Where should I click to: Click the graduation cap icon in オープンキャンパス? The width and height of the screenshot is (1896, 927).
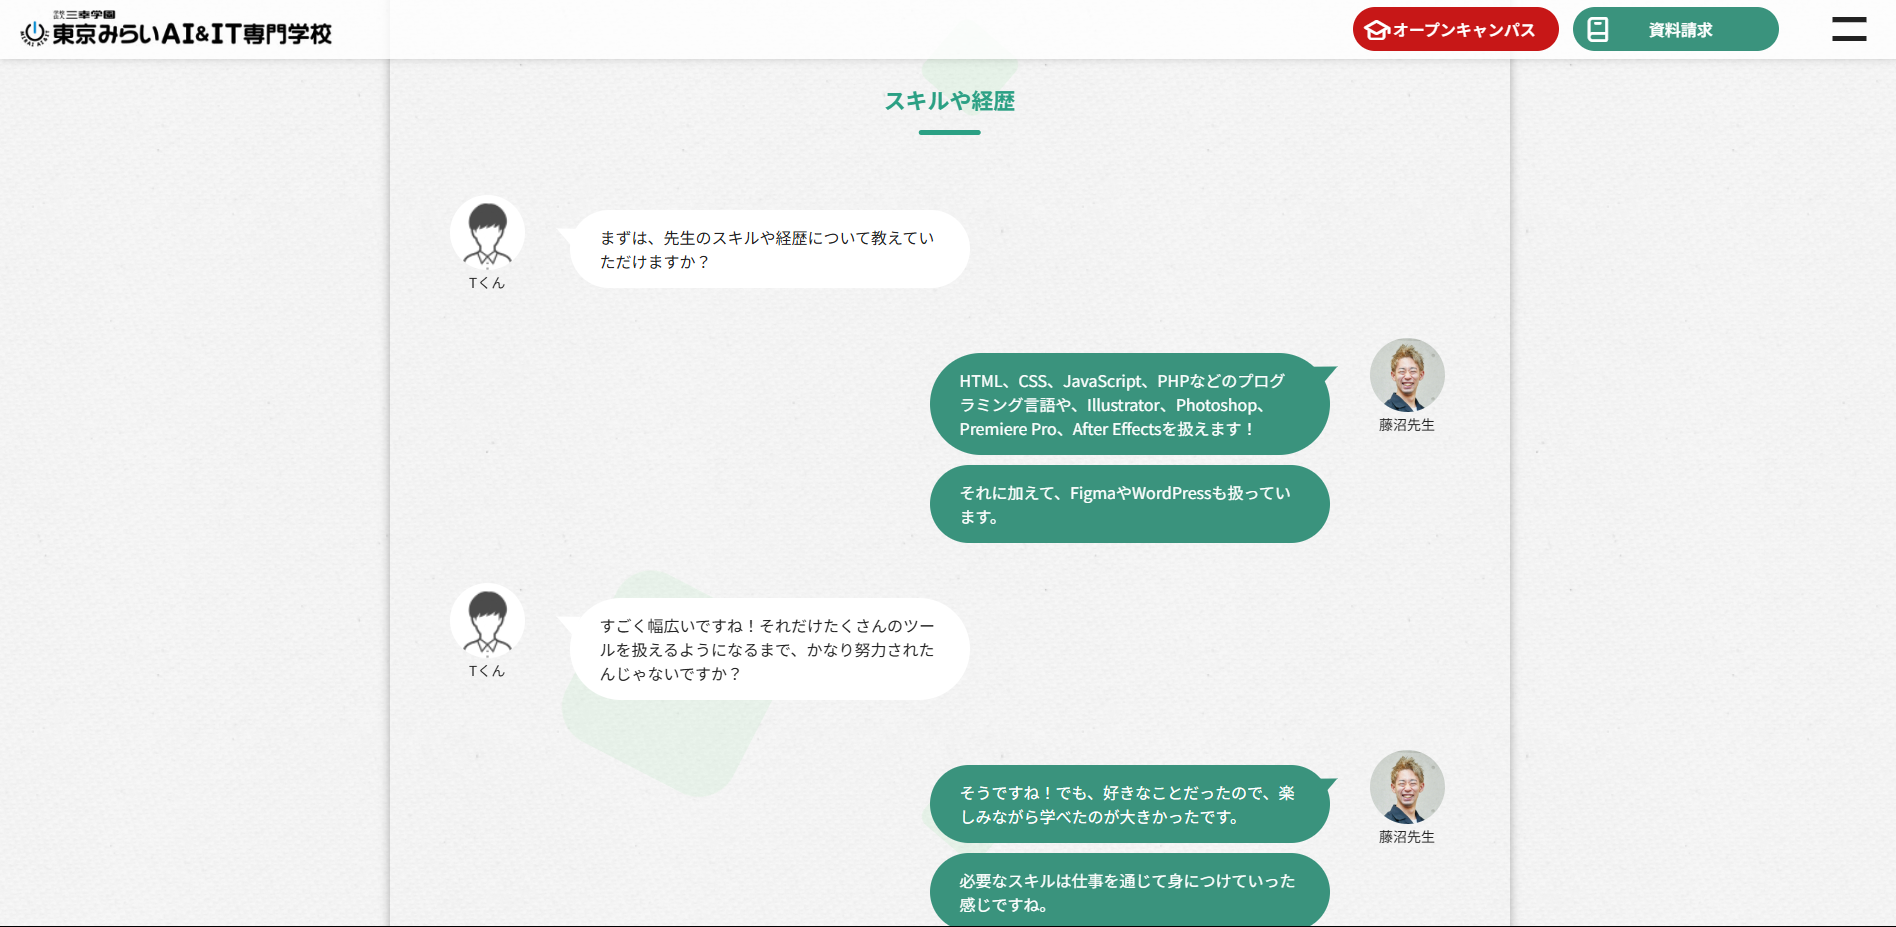tap(1377, 30)
